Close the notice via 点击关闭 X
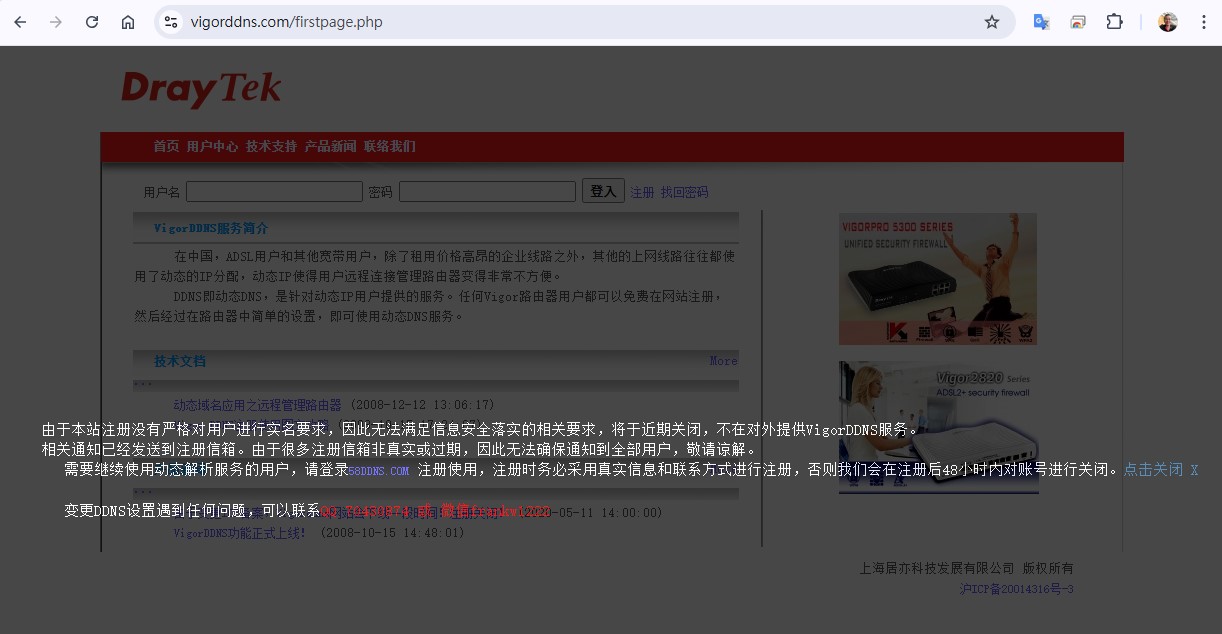The height and width of the screenshot is (634, 1222). (x=1160, y=469)
